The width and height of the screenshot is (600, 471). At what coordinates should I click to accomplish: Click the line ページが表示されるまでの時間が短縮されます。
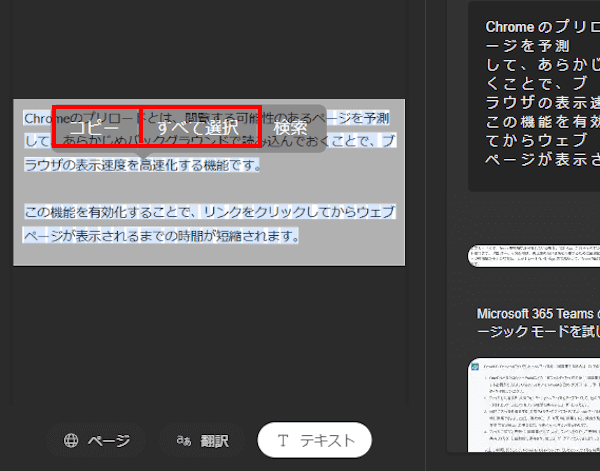[x=161, y=236]
